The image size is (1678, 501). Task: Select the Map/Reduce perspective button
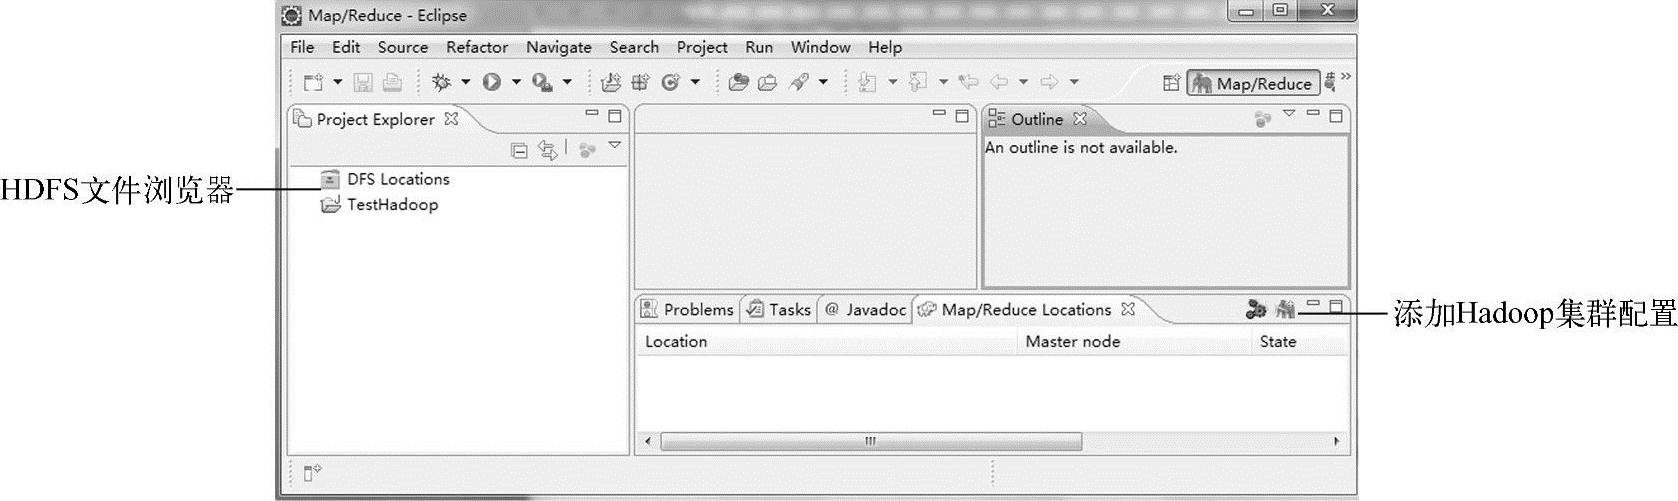tap(1253, 83)
